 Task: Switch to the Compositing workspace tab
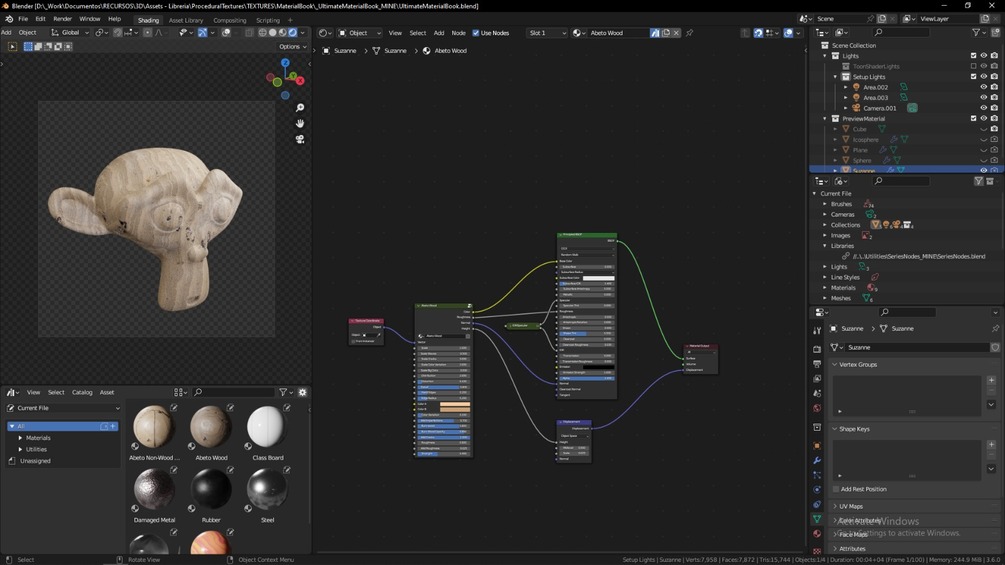(229, 20)
